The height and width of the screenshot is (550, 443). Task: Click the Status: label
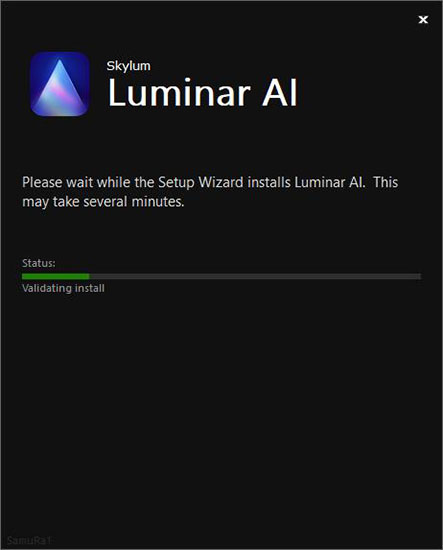click(x=39, y=263)
